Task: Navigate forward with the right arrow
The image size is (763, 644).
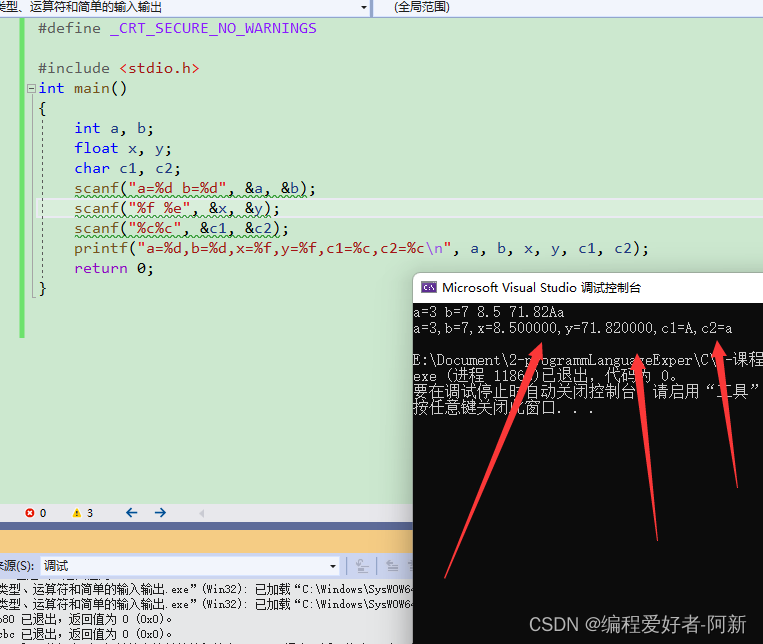Action: click(x=160, y=513)
